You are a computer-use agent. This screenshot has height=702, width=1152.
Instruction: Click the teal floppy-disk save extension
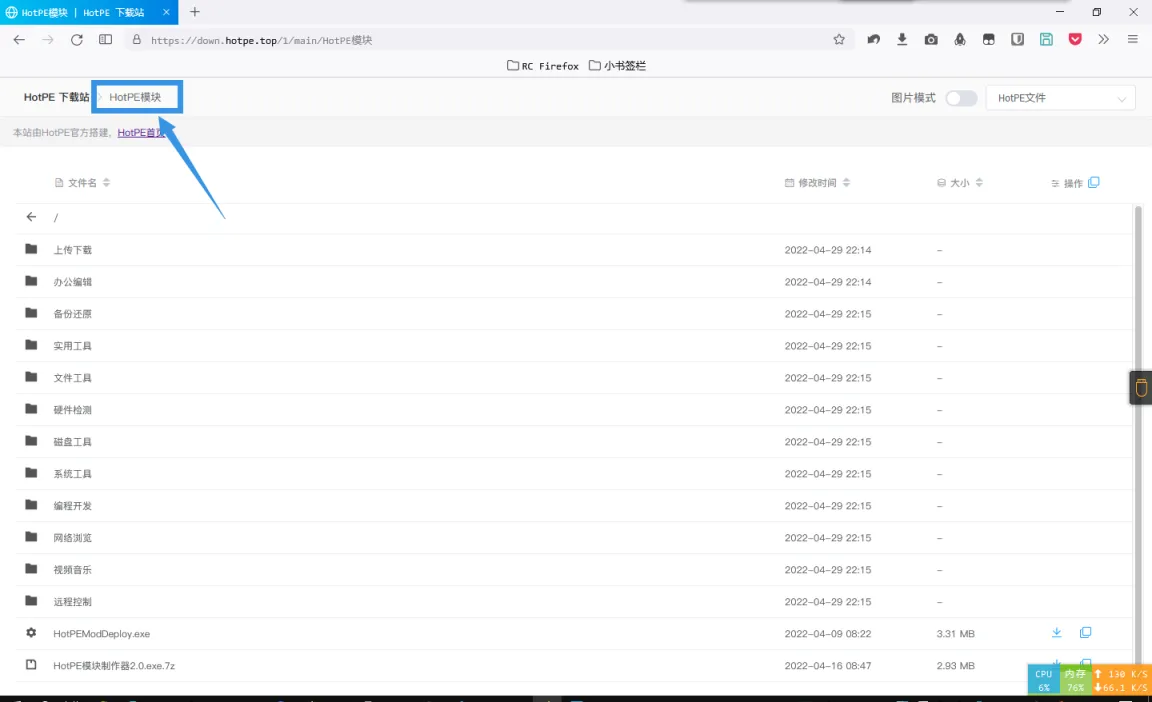(1046, 40)
